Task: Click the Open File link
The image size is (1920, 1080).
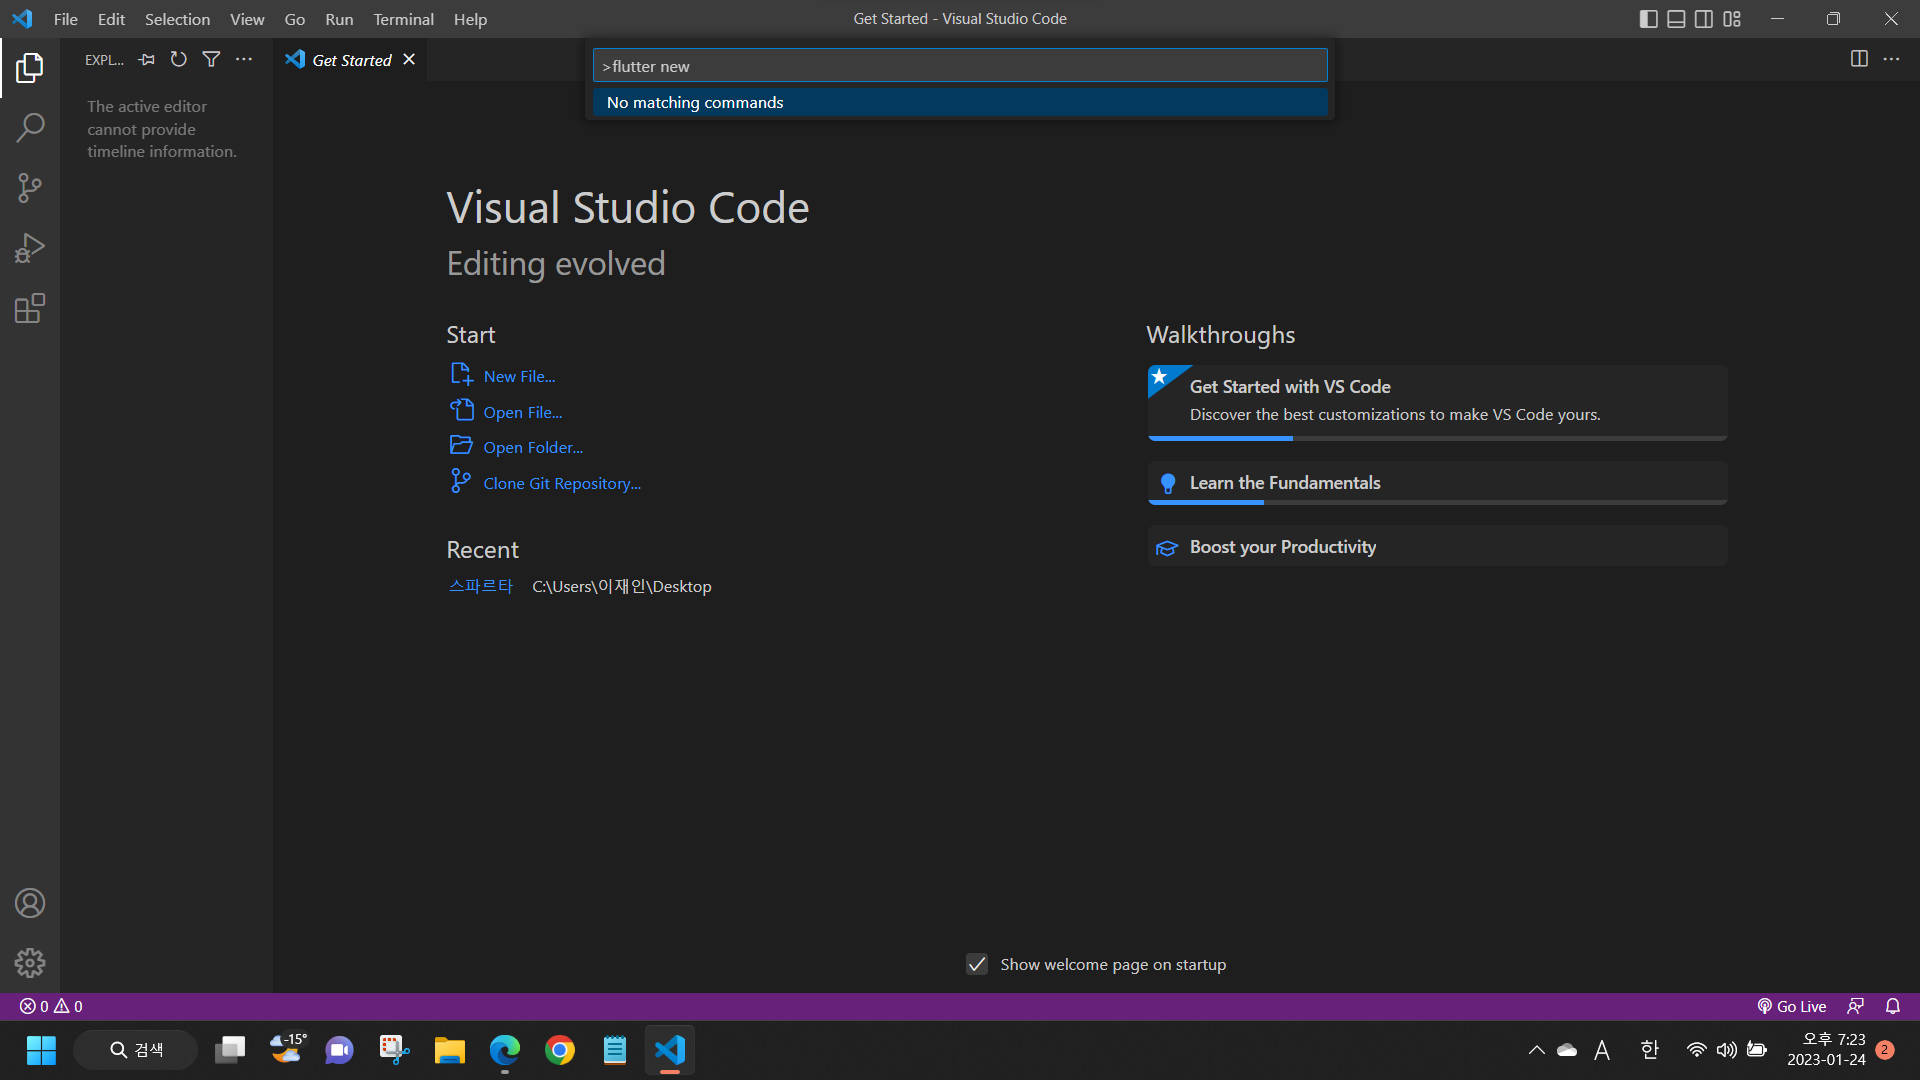Action: (x=522, y=412)
